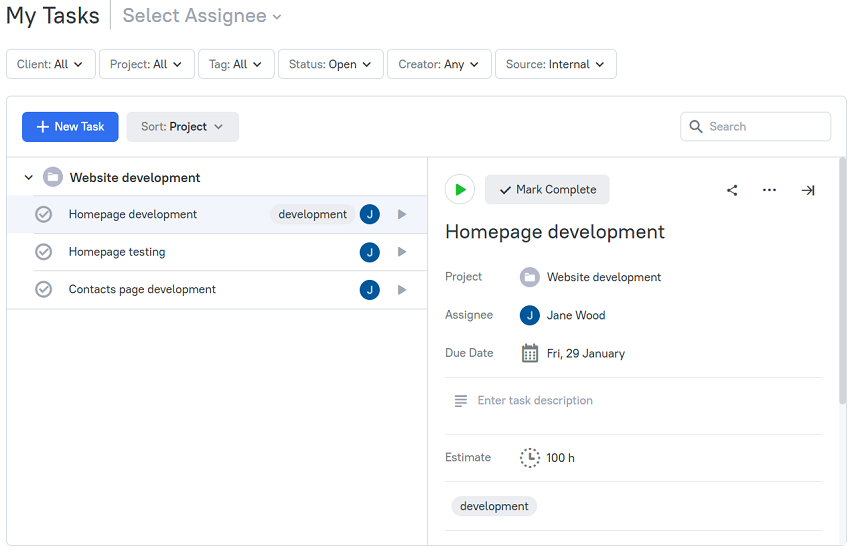Click the estimate clock icon
The height and width of the screenshot is (549, 850).
click(x=530, y=458)
